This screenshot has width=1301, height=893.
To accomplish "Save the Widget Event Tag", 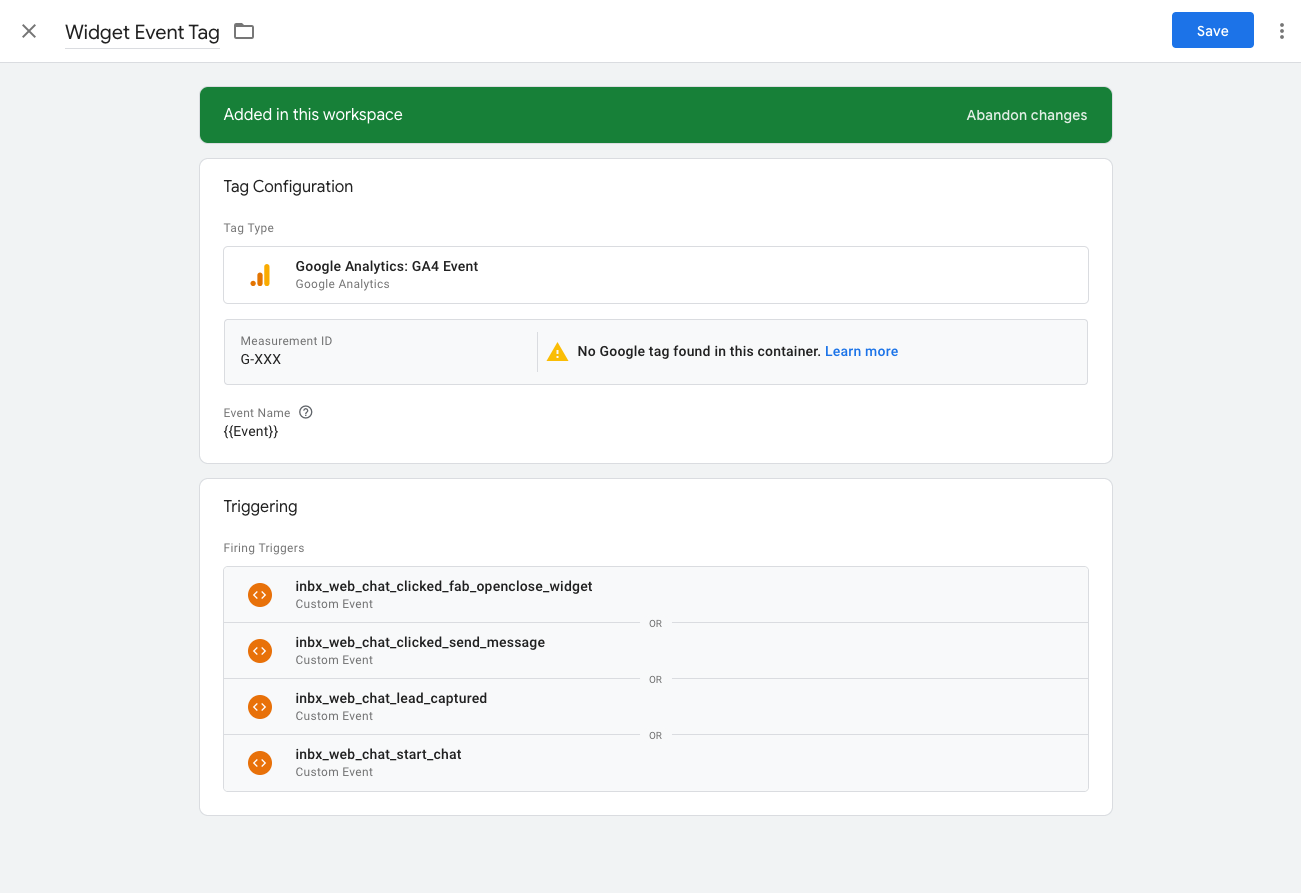I will [1212, 31].
